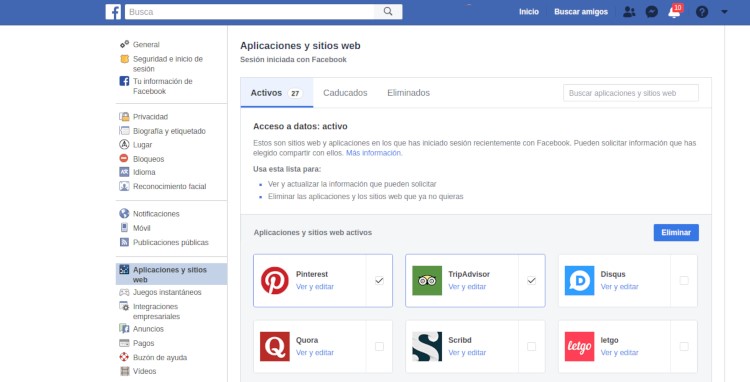Click the TripAdvisor app logo

(x=427, y=280)
